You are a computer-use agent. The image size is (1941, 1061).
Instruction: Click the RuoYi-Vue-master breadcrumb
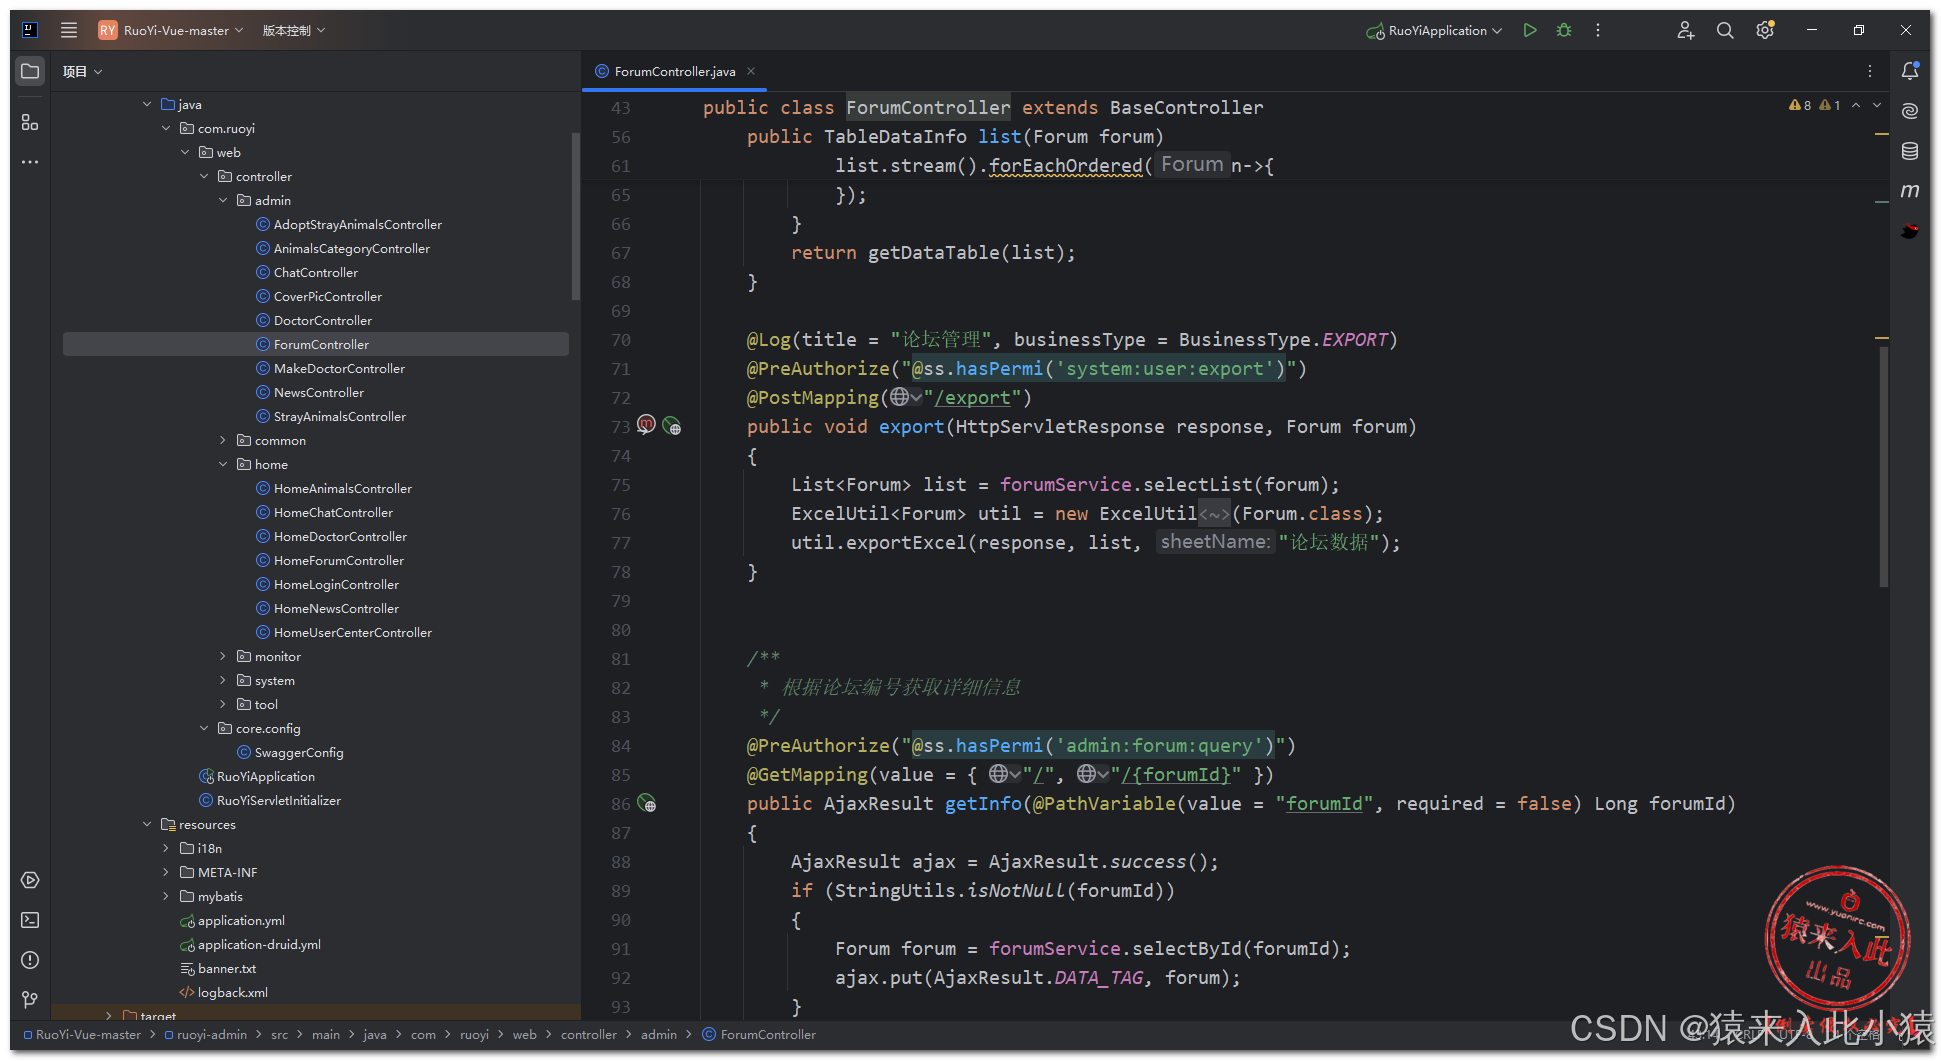pos(82,1034)
